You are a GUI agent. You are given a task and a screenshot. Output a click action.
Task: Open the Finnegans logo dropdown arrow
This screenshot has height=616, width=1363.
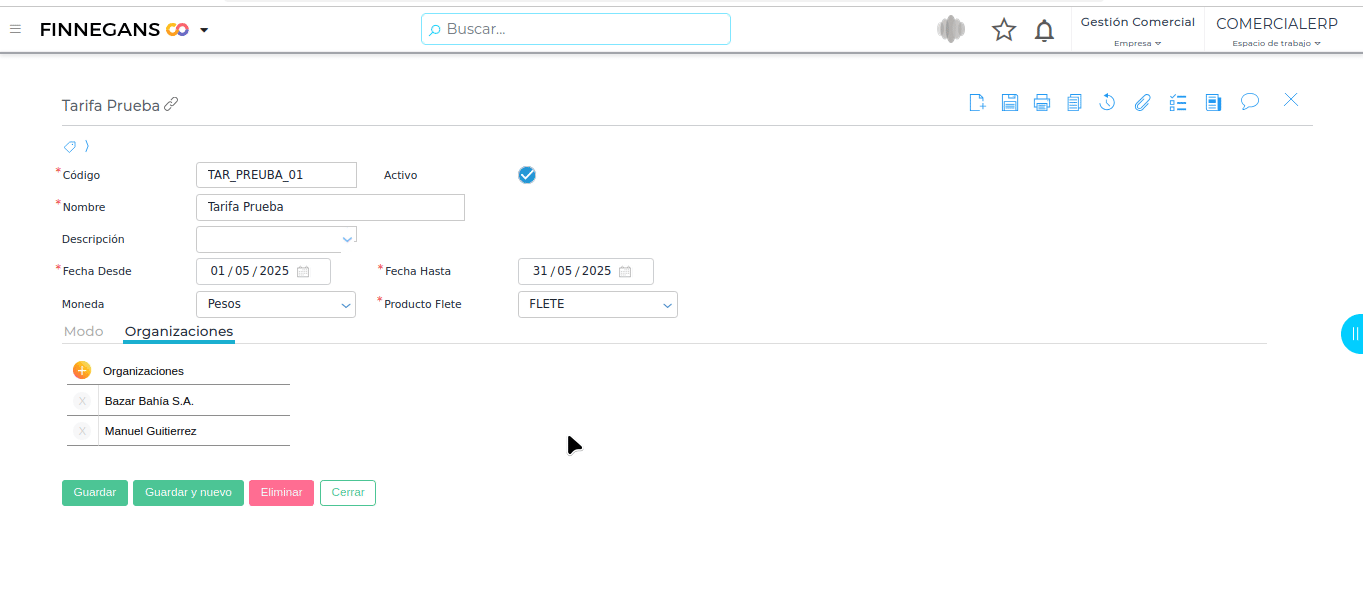204,30
